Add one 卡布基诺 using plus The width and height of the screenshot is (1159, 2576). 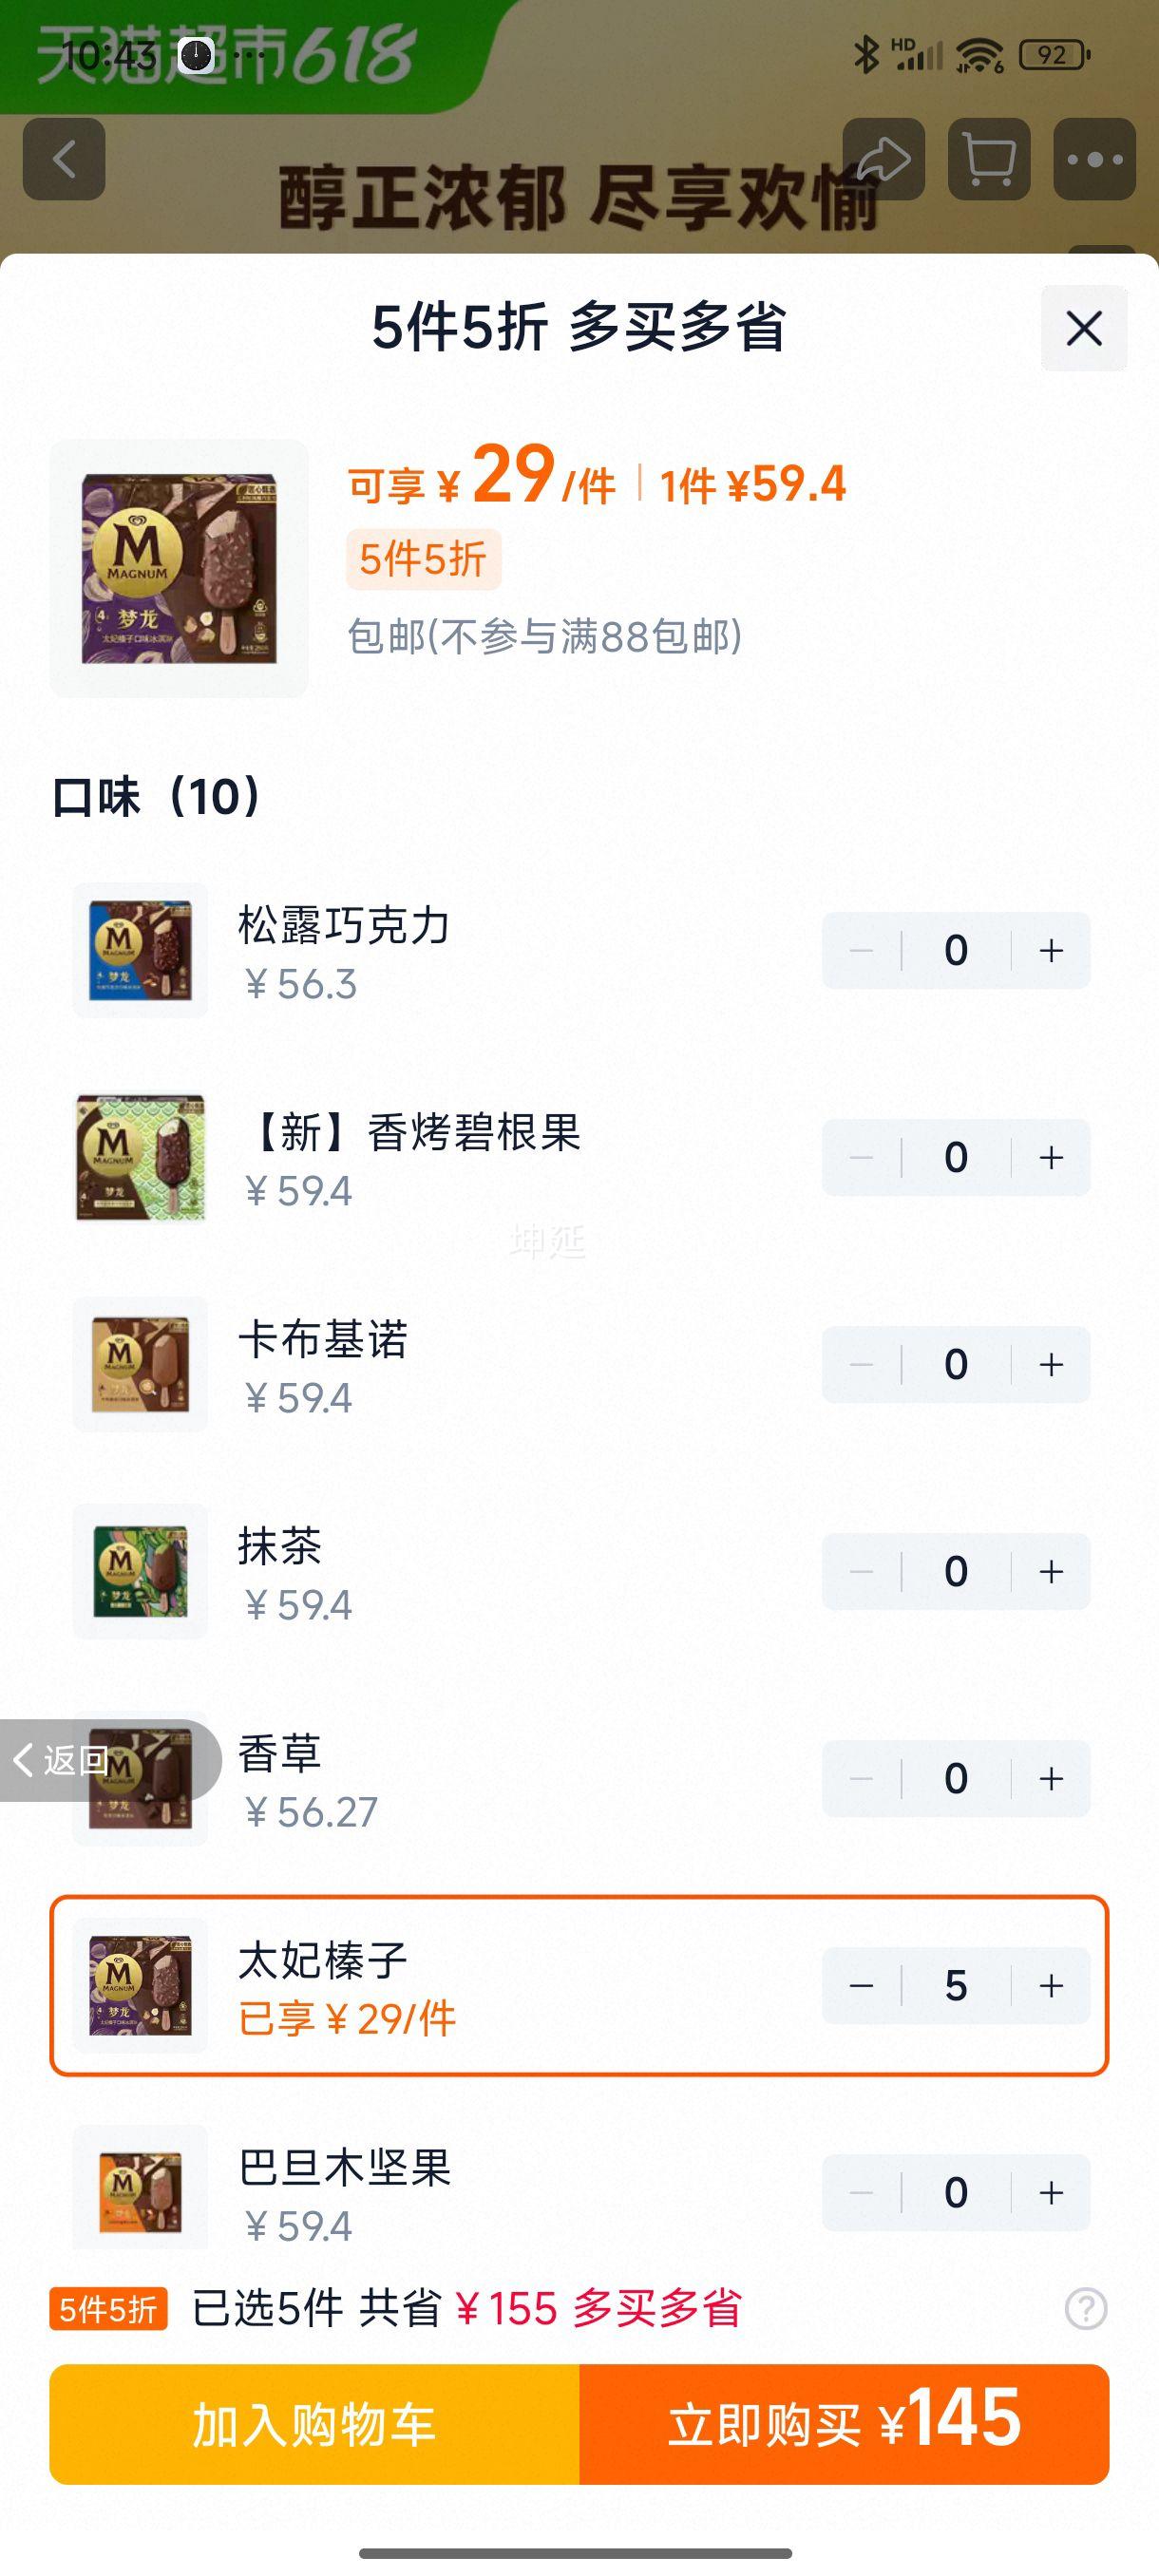pyautogui.click(x=1051, y=1364)
